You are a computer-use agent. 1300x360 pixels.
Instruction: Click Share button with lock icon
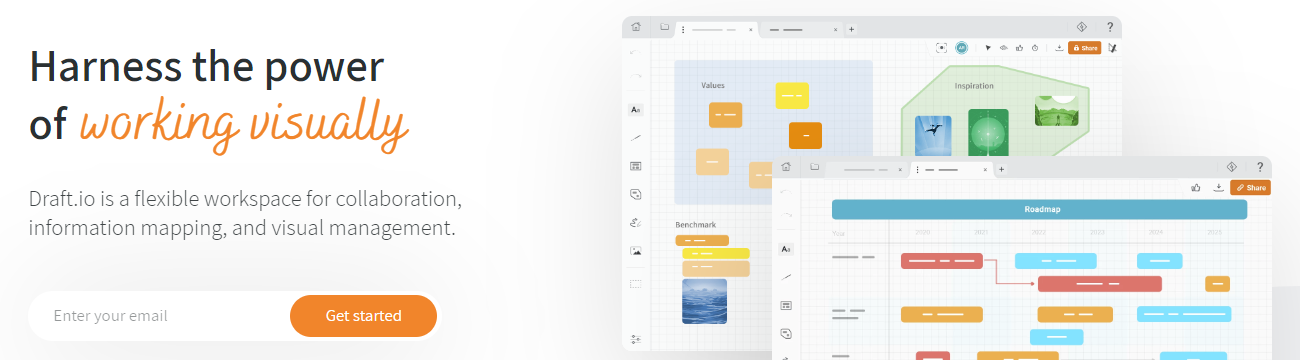1084,47
